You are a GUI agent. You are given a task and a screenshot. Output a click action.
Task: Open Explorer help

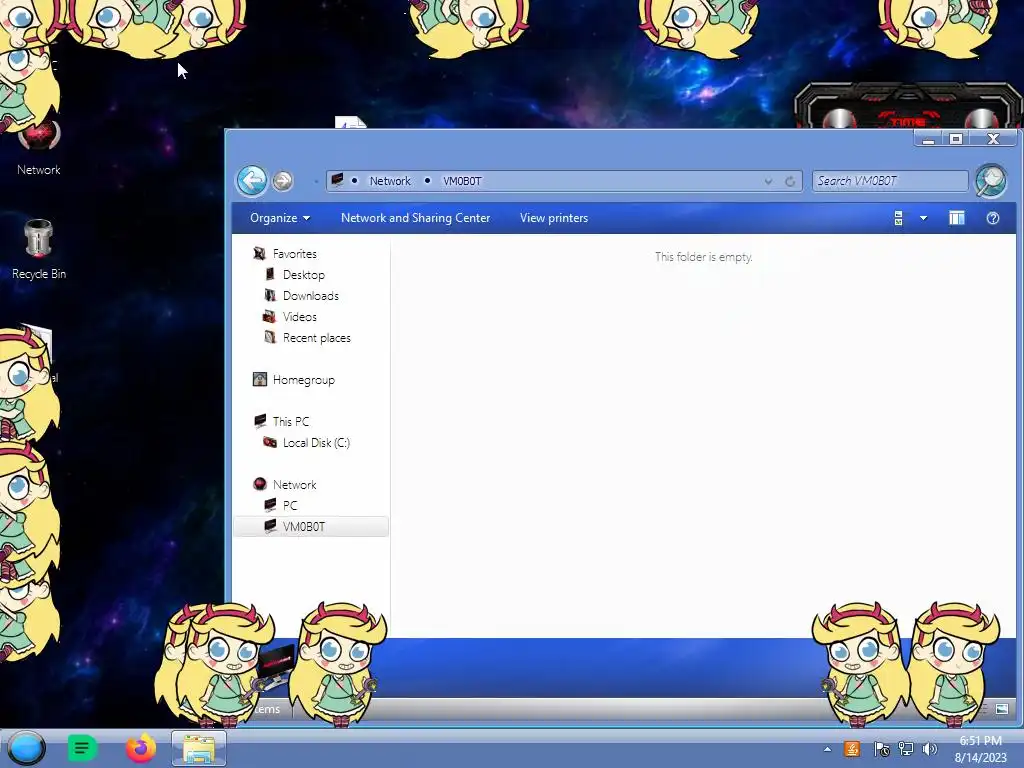[x=993, y=218]
